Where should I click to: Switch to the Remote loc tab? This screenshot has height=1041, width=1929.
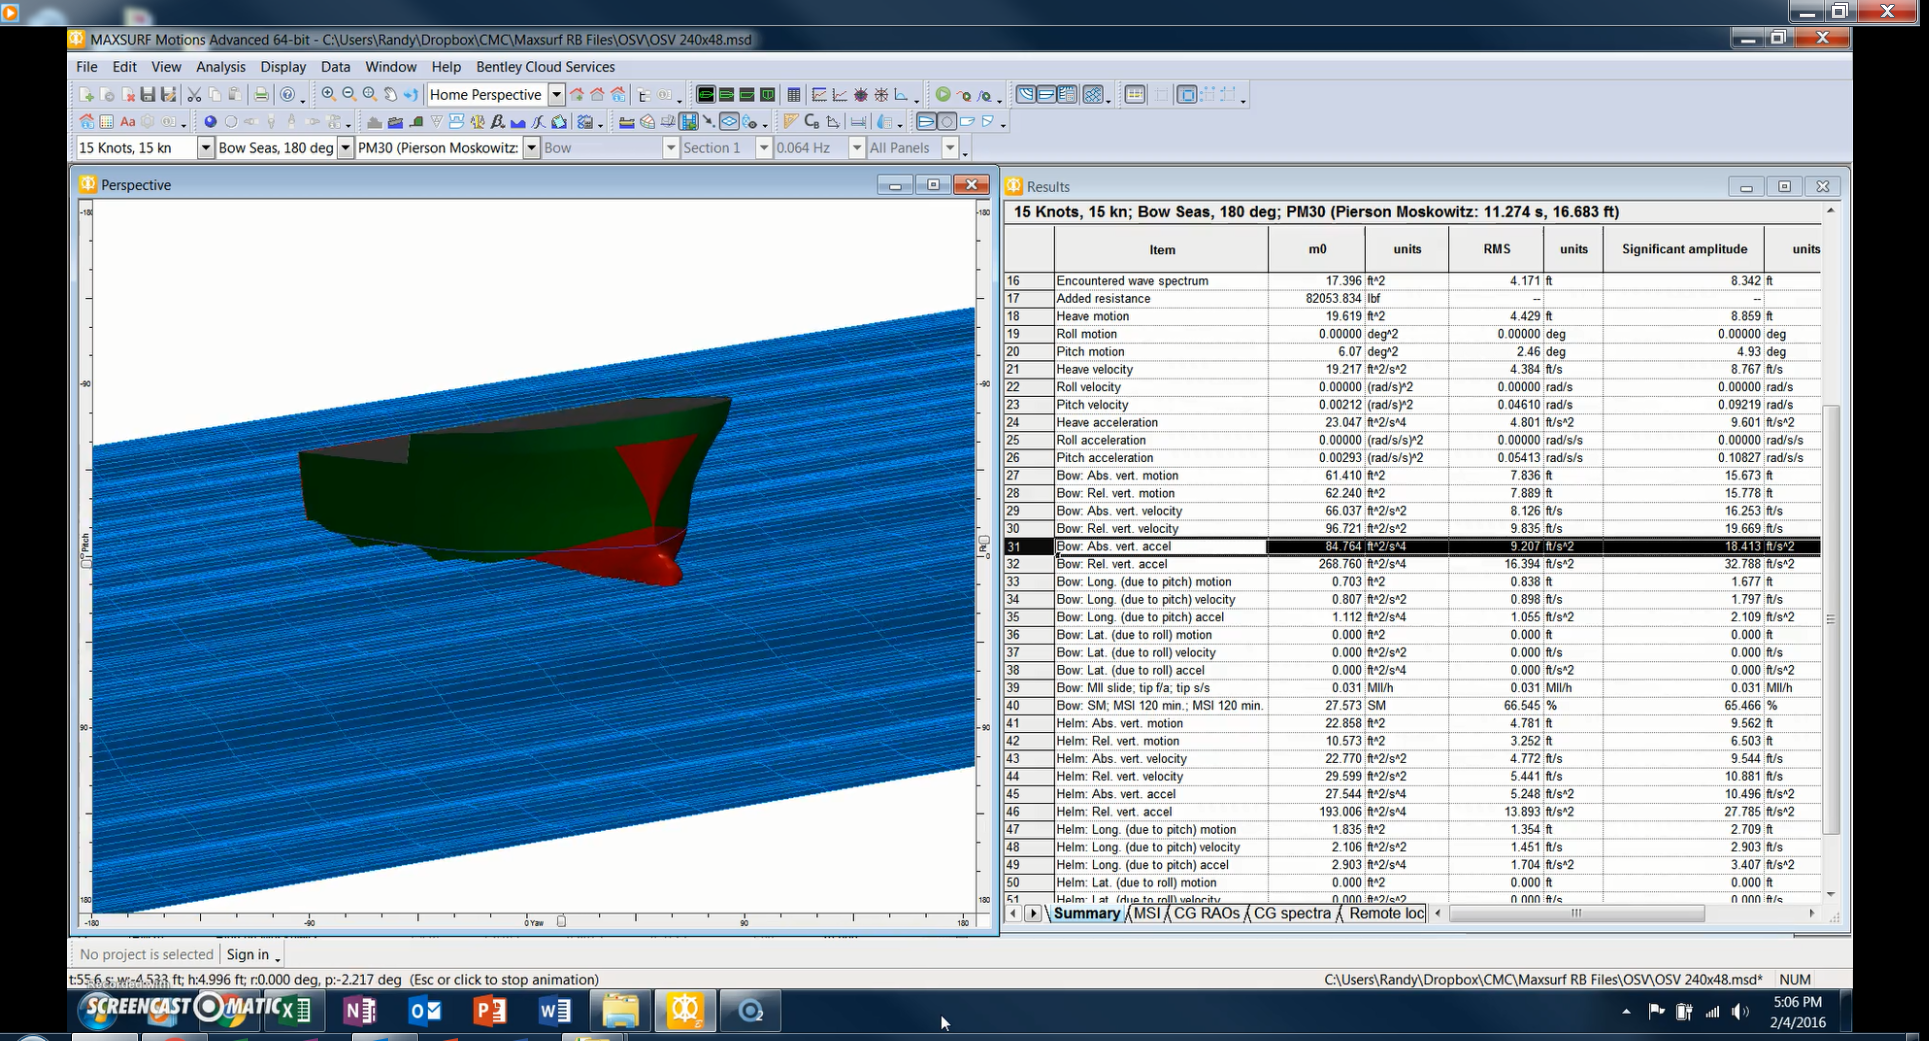pos(1385,913)
